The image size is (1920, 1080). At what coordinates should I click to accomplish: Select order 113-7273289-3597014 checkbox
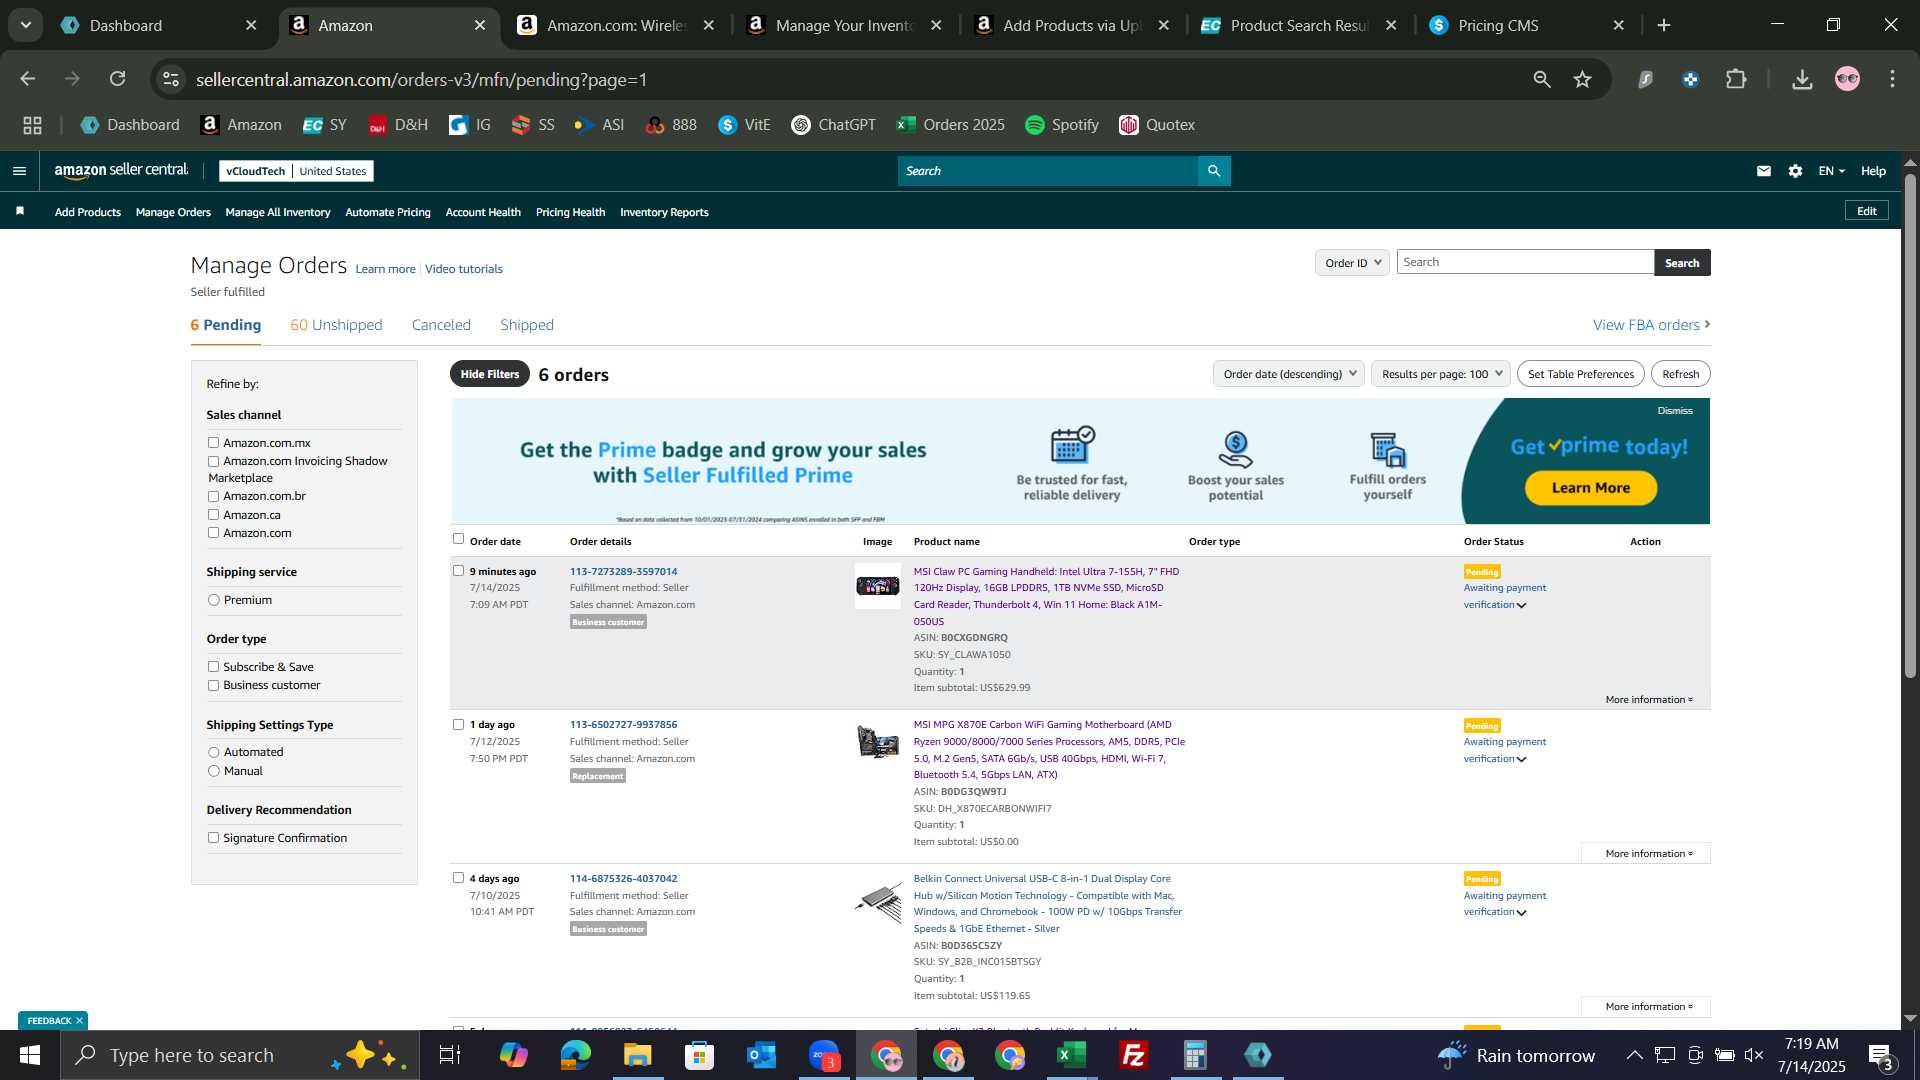pos(458,571)
